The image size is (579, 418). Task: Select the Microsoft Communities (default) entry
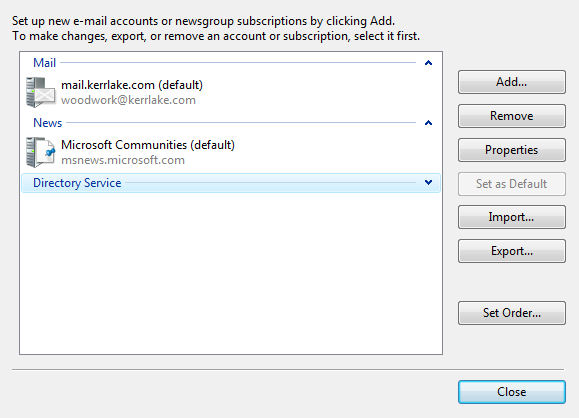click(148, 145)
